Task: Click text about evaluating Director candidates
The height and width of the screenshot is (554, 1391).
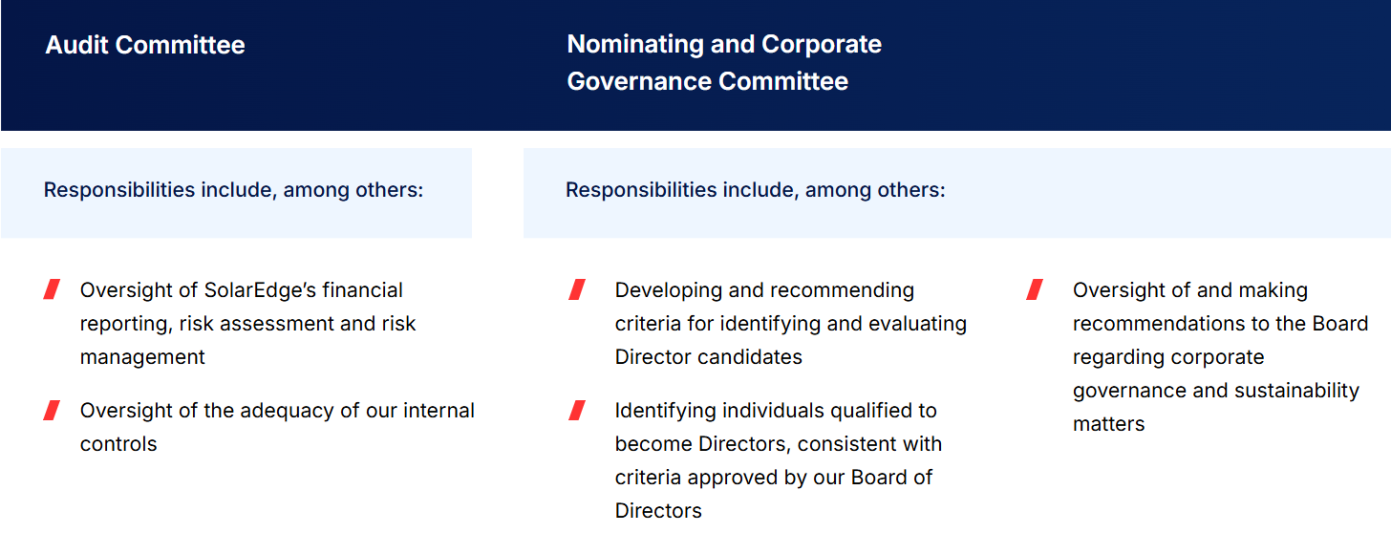Action: click(790, 324)
